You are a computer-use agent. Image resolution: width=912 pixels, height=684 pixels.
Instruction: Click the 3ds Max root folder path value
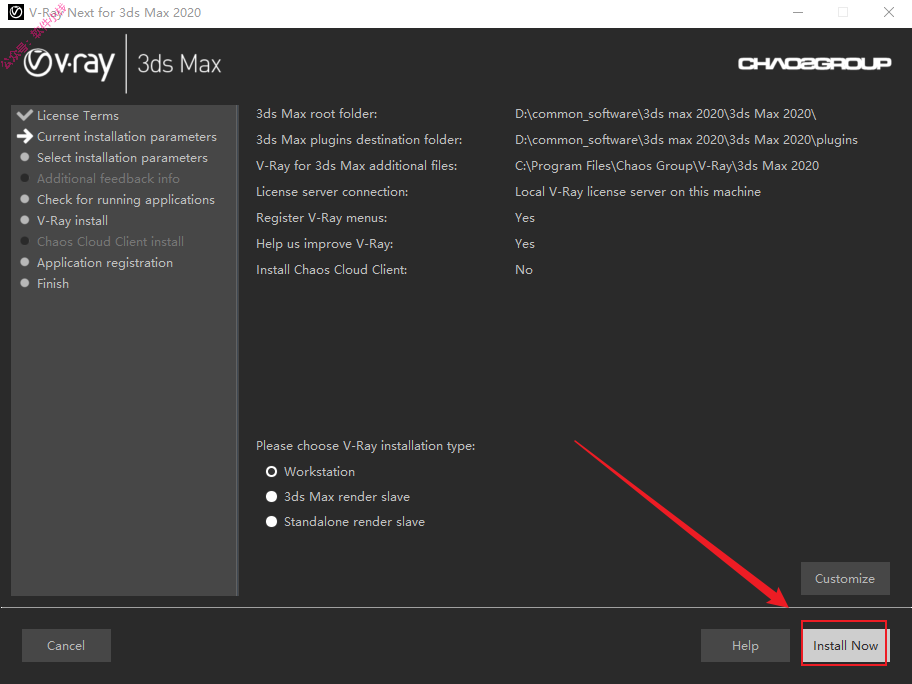(665, 114)
